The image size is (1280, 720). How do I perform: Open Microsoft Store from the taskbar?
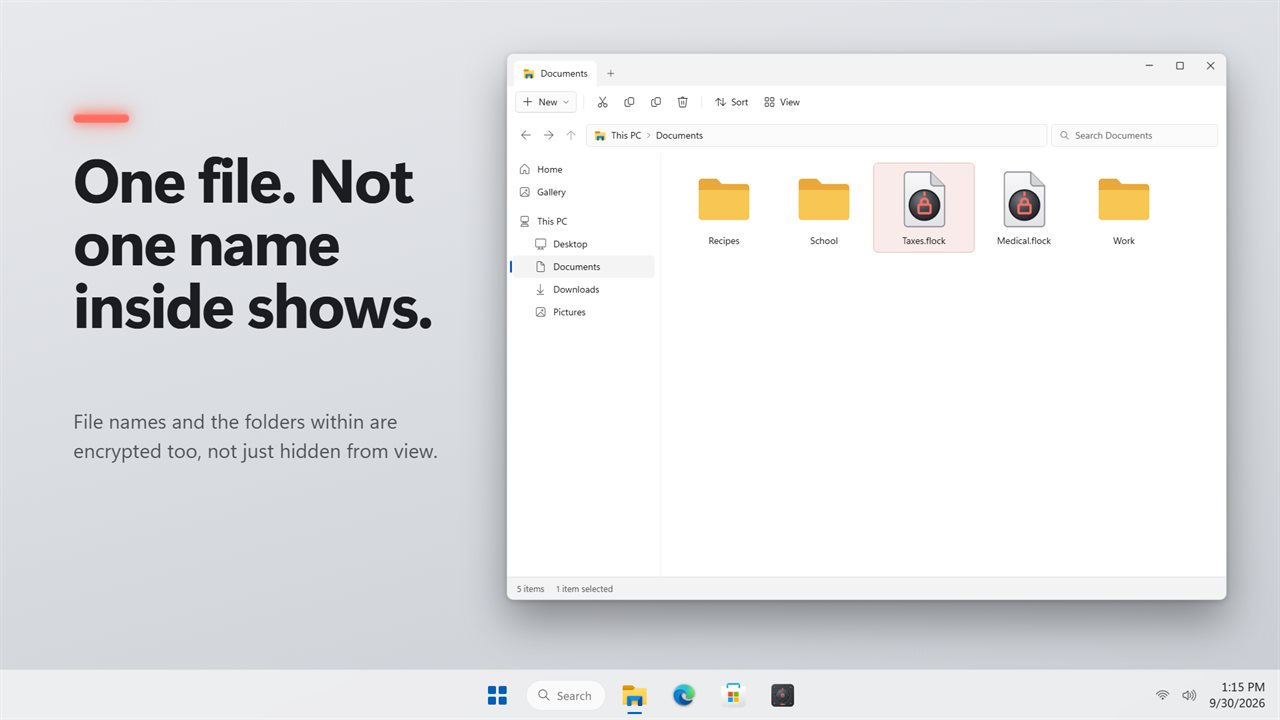coord(733,695)
